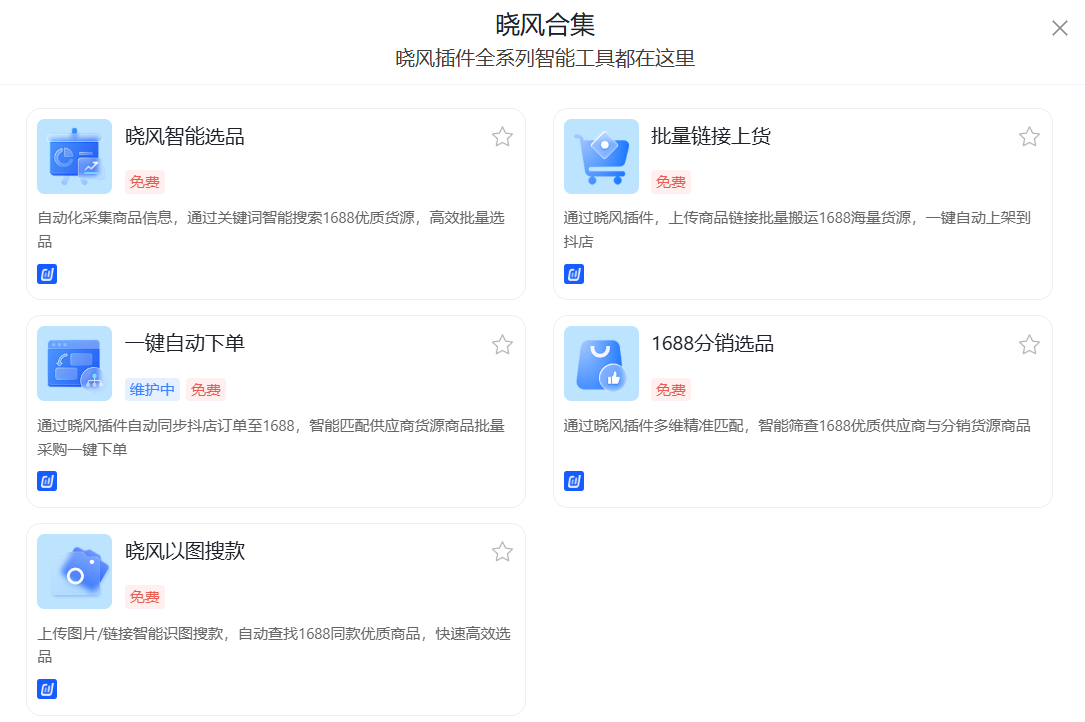Favorite 1688分销选品 with its star
The width and height of the screenshot is (1085, 722).
tap(1030, 345)
